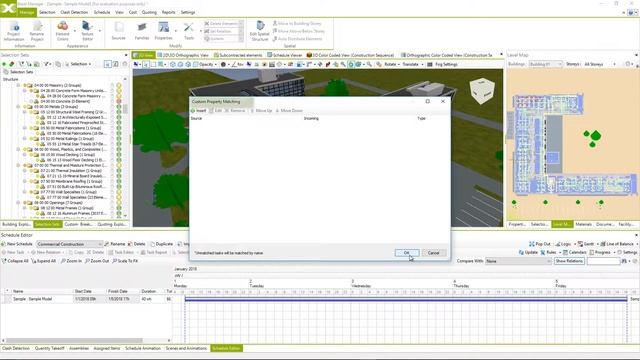Screen dimensions: 640x360
Task: Click Zoom In in Schedule Editor
Action: coord(71,261)
